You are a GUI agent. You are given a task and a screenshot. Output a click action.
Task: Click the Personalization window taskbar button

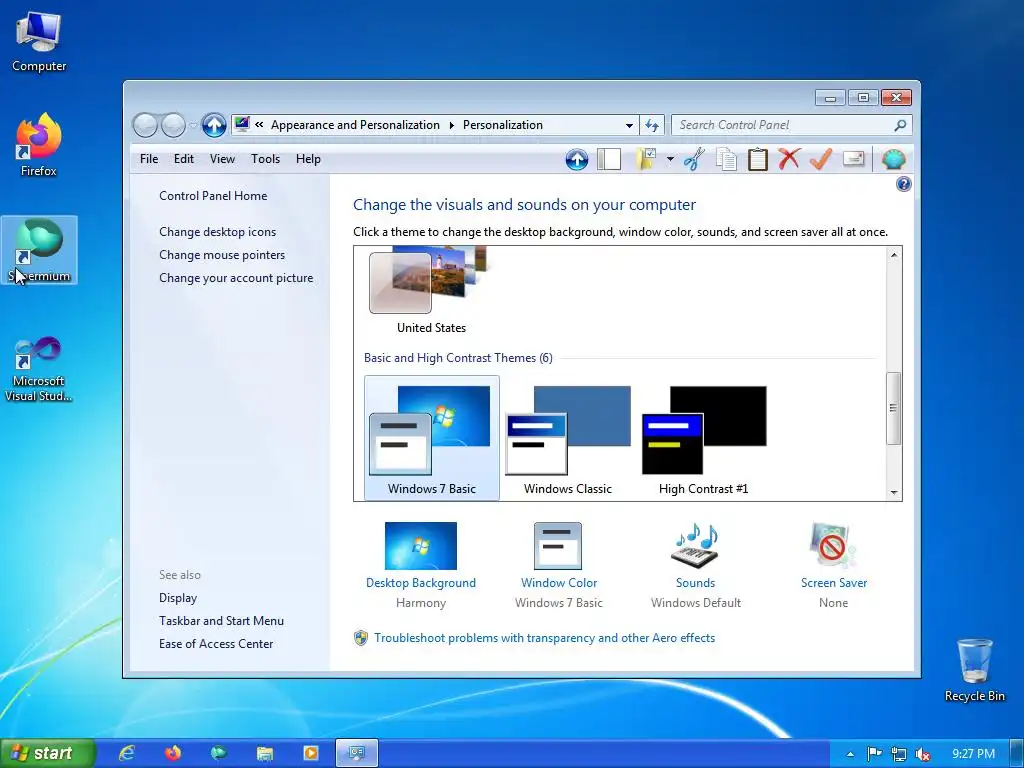pos(357,753)
